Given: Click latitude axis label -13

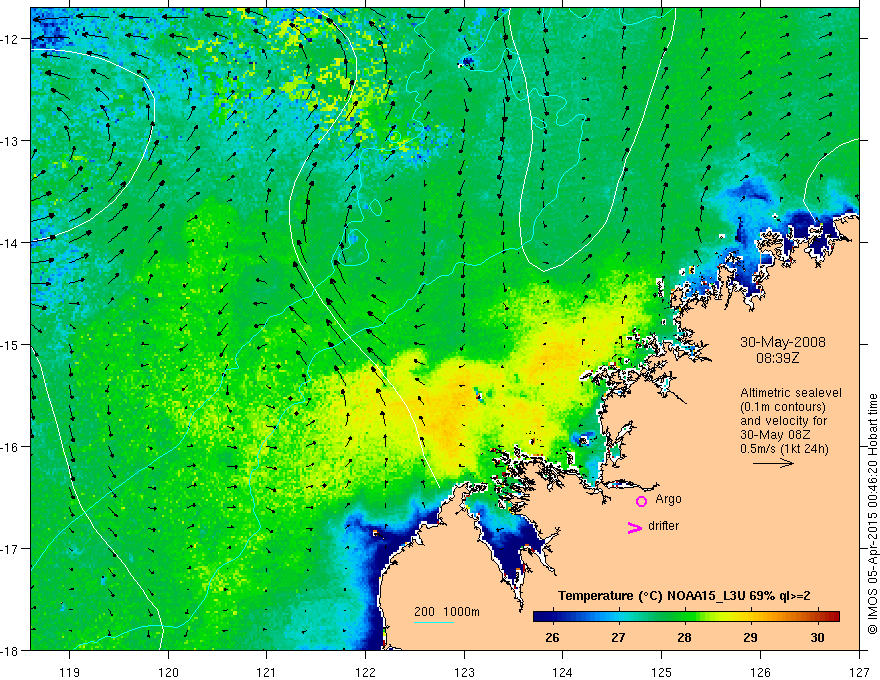Looking at the screenshot, I should tap(11, 141).
